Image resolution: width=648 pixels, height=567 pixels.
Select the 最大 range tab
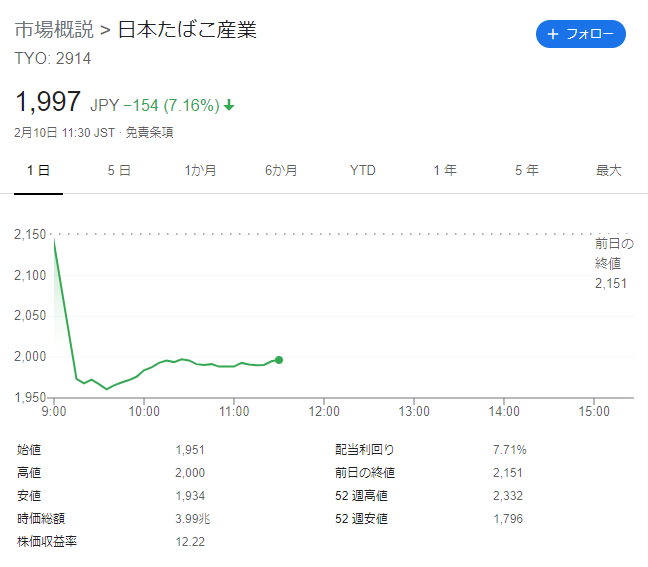click(x=609, y=170)
